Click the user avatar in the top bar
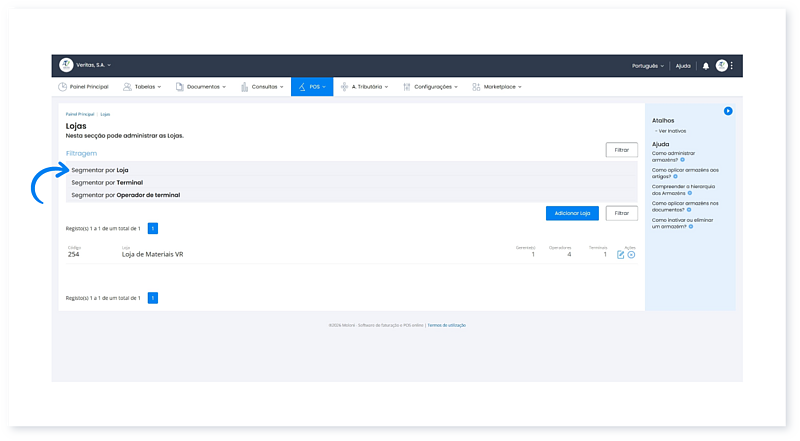The width and height of the screenshot is (800, 441). [721, 66]
